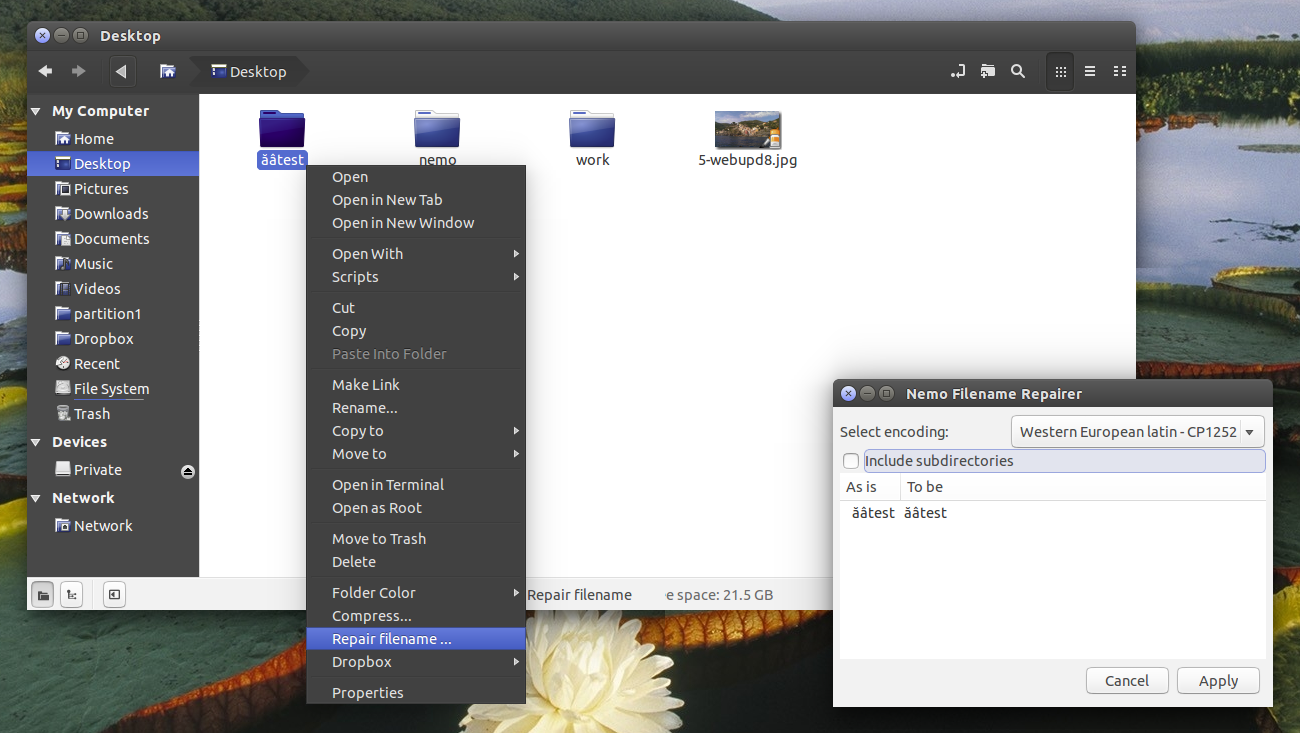
Task: Hide the sidebar using the panel toggle icon
Action: click(114, 594)
